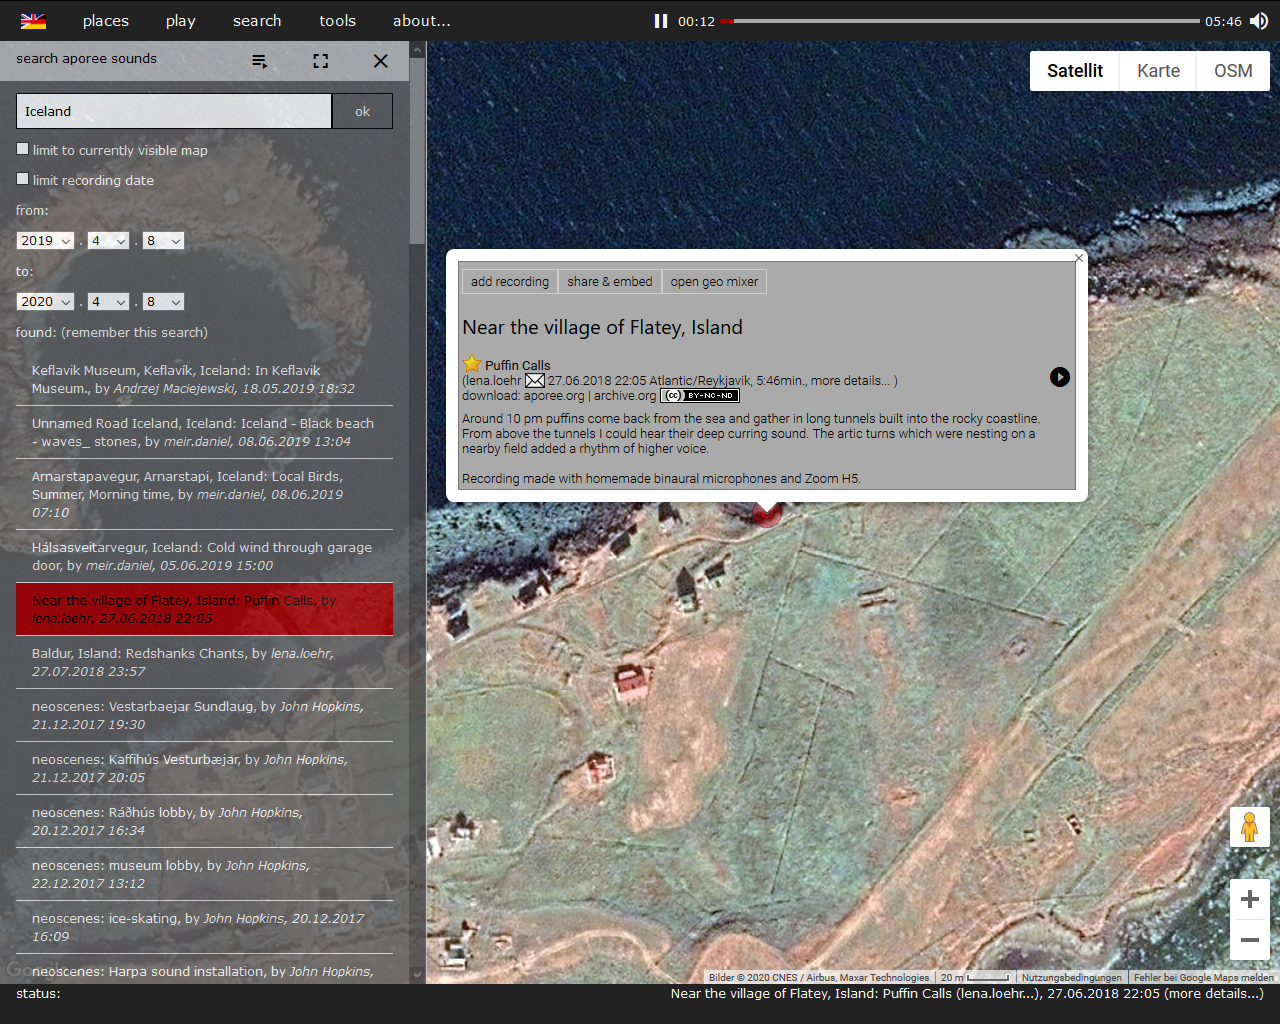
Task: Expand search panel to fullscreen
Action: [320, 61]
